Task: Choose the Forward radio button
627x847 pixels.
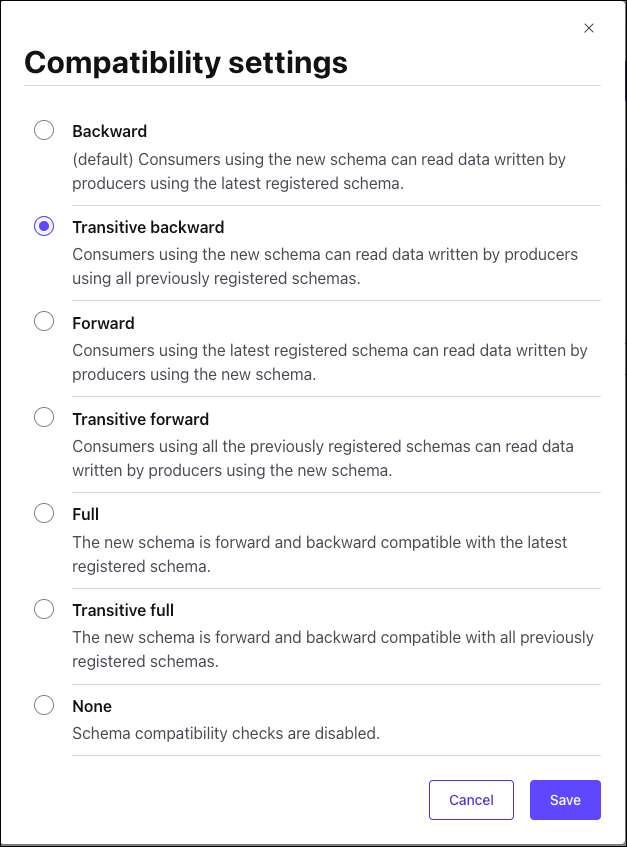Action: pyautogui.click(x=44, y=322)
